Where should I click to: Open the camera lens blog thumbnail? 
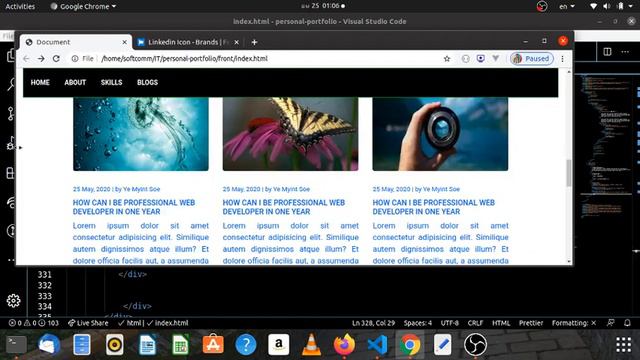[440, 134]
